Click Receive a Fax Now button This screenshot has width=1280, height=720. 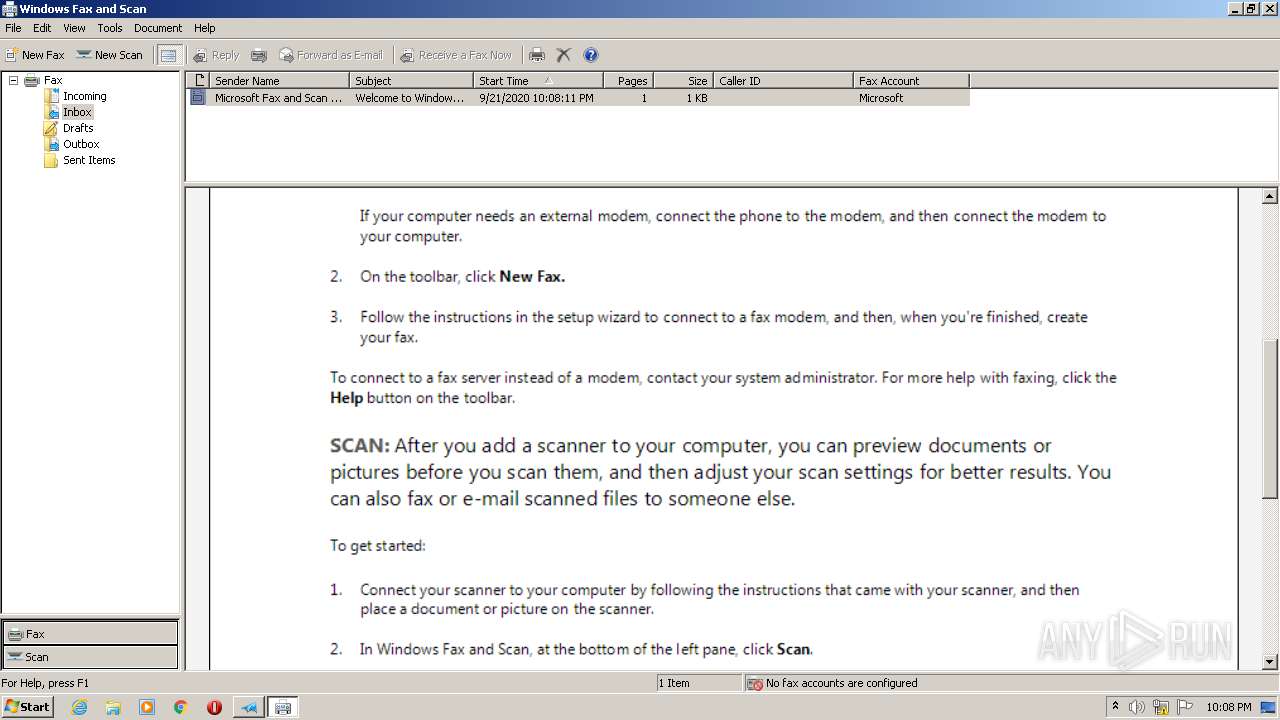(x=456, y=55)
